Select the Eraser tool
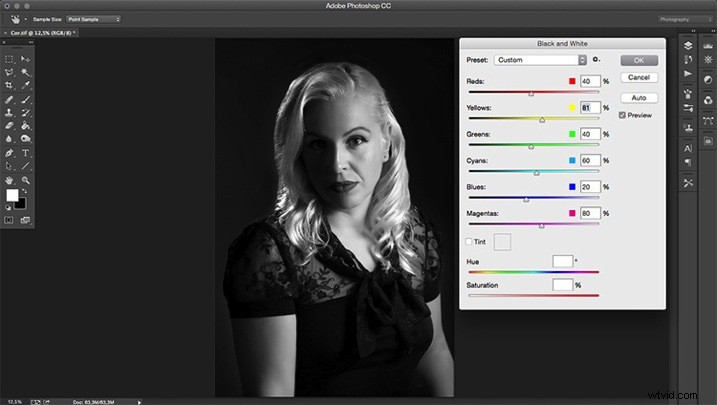Viewport: 717px width, 405px height. (x=9, y=126)
